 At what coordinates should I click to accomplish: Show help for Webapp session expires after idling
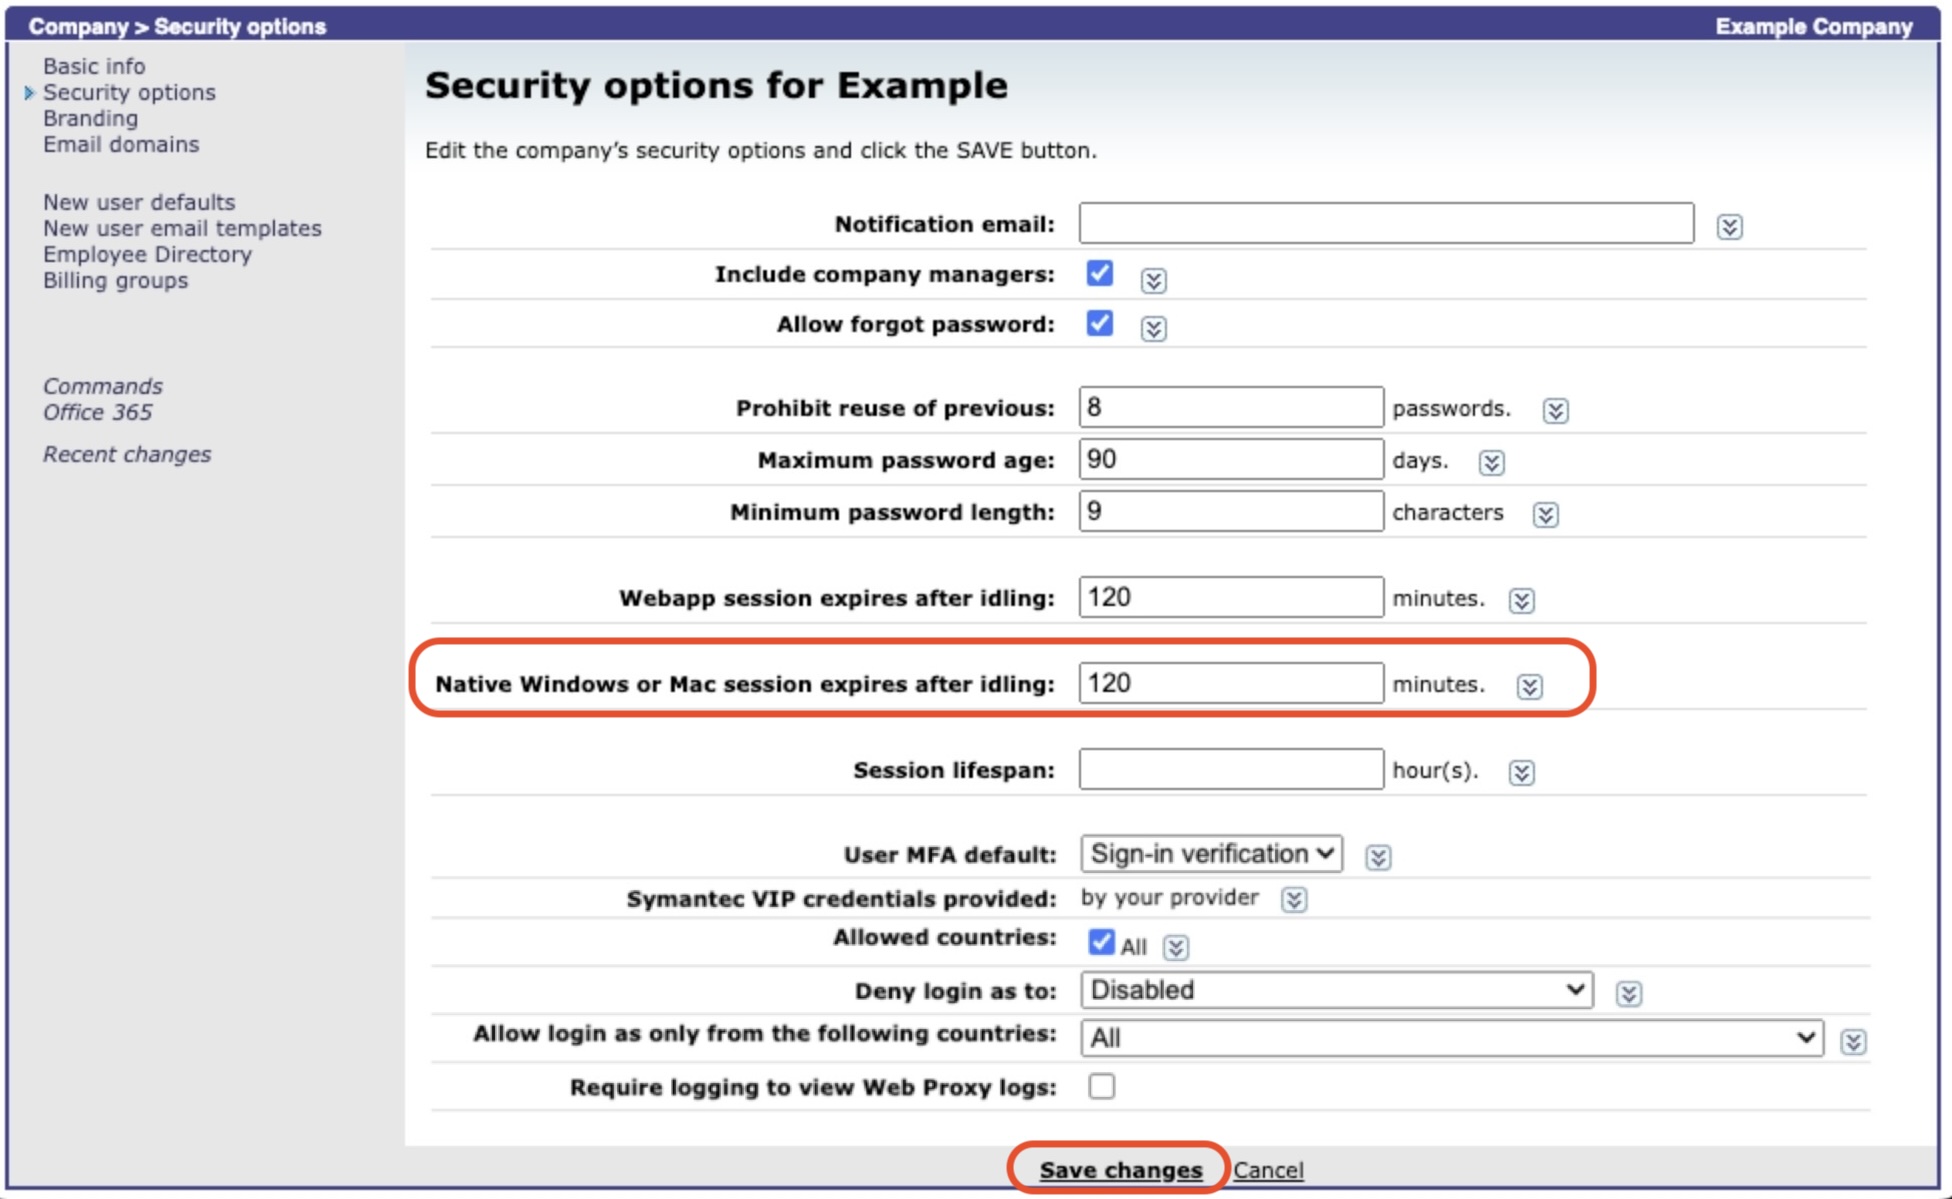1521,600
